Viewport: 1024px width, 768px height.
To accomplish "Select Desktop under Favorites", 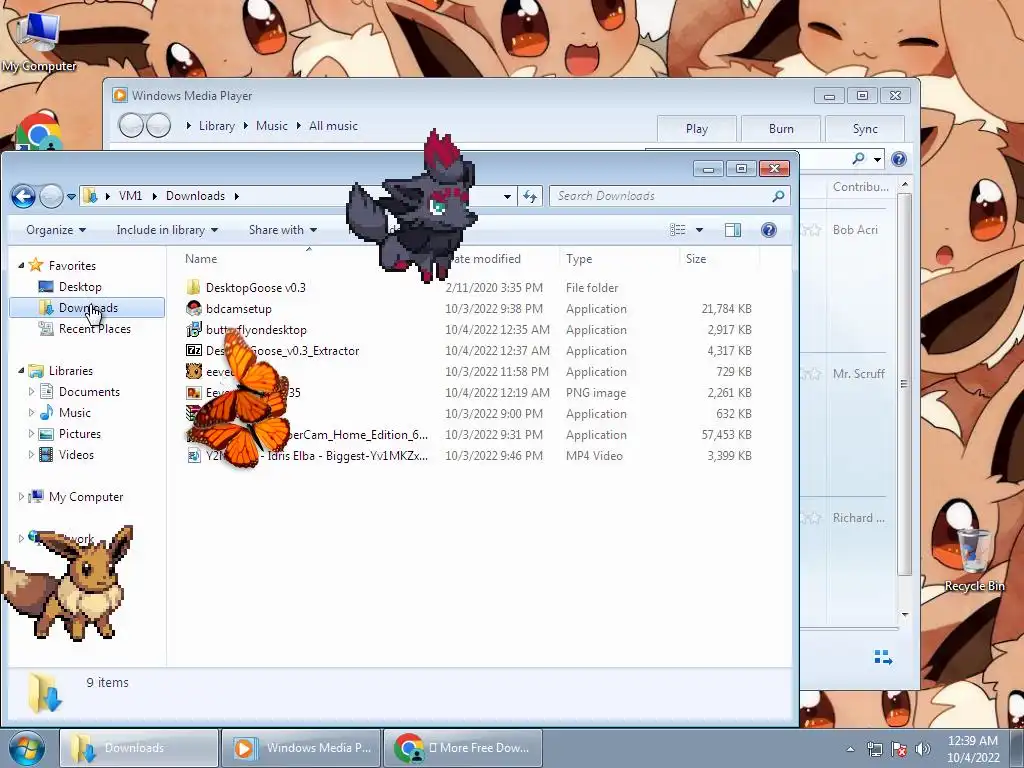I will point(80,287).
